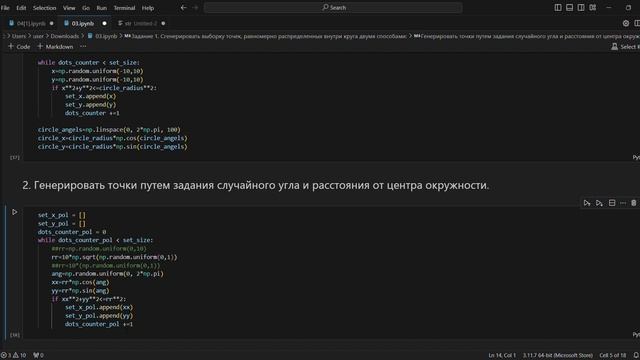Click 03.ipynb breadcrumb segment
The height and width of the screenshot is (360, 640).
(102, 36)
